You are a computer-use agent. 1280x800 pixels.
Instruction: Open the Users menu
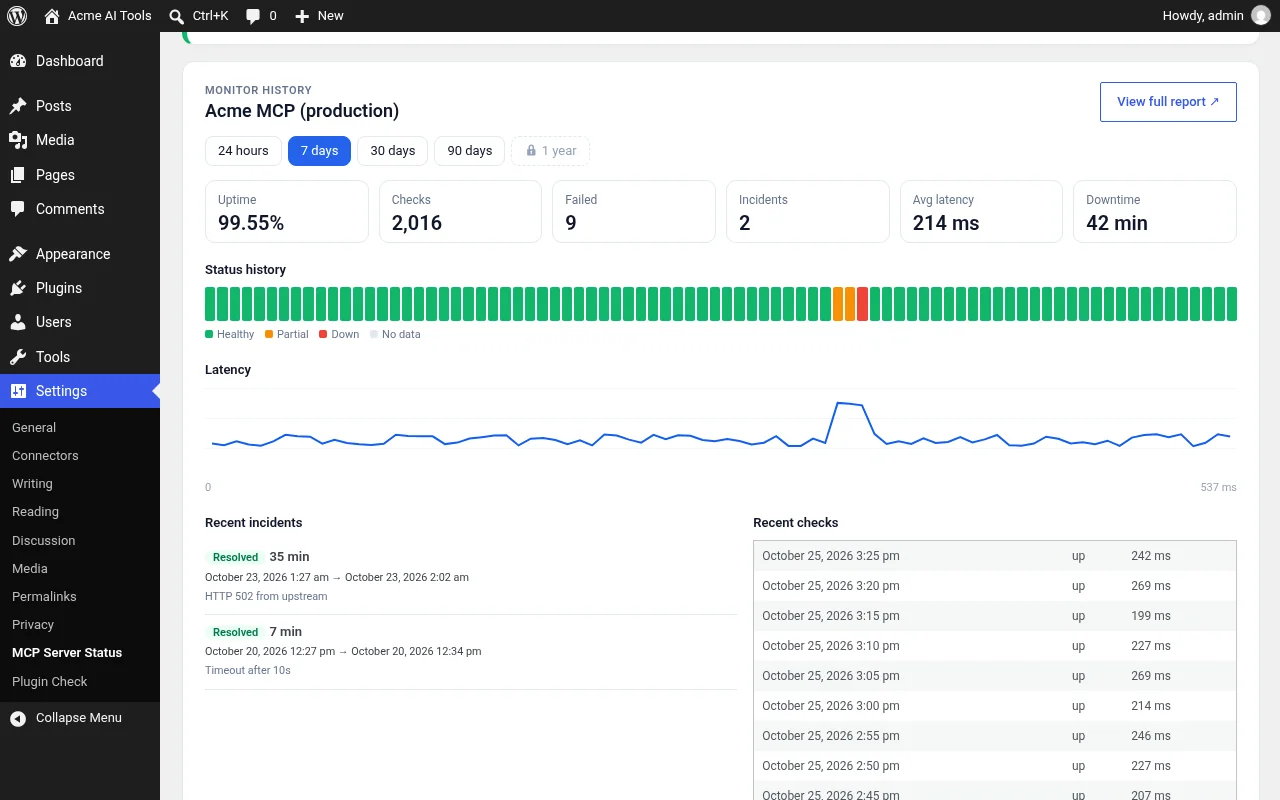(80, 322)
